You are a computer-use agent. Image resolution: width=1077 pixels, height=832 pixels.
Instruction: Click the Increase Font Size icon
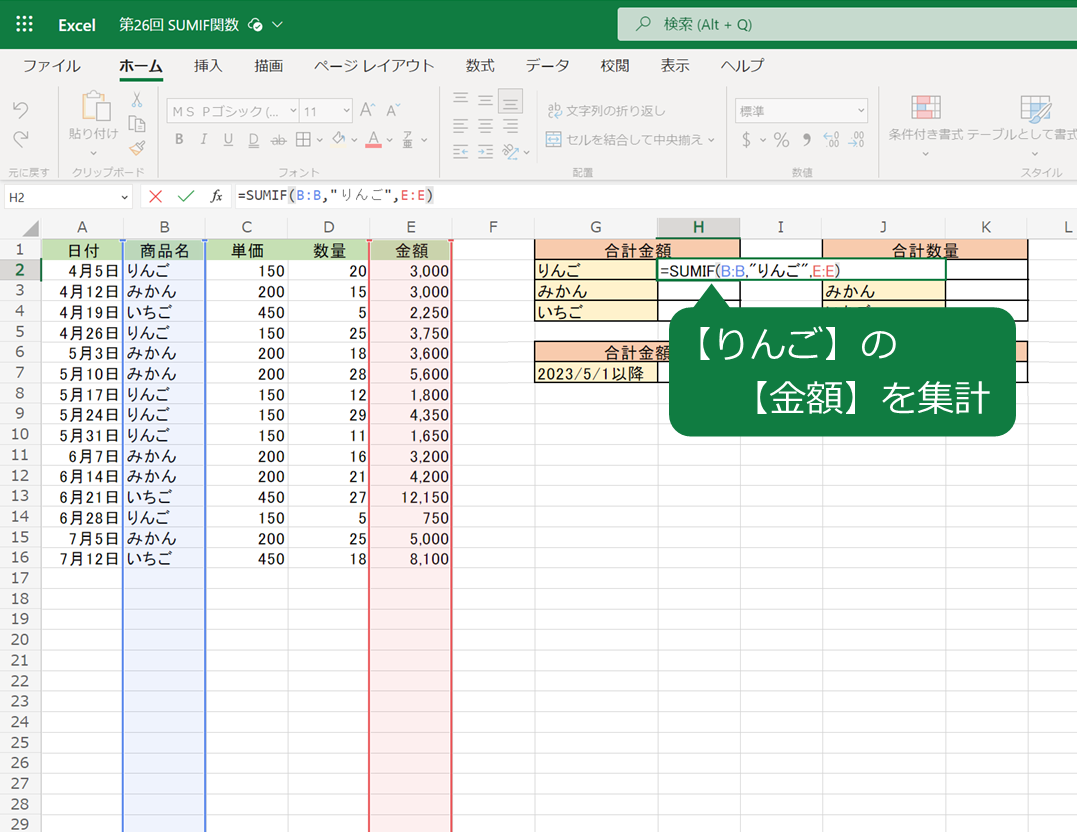tap(367, 111)
